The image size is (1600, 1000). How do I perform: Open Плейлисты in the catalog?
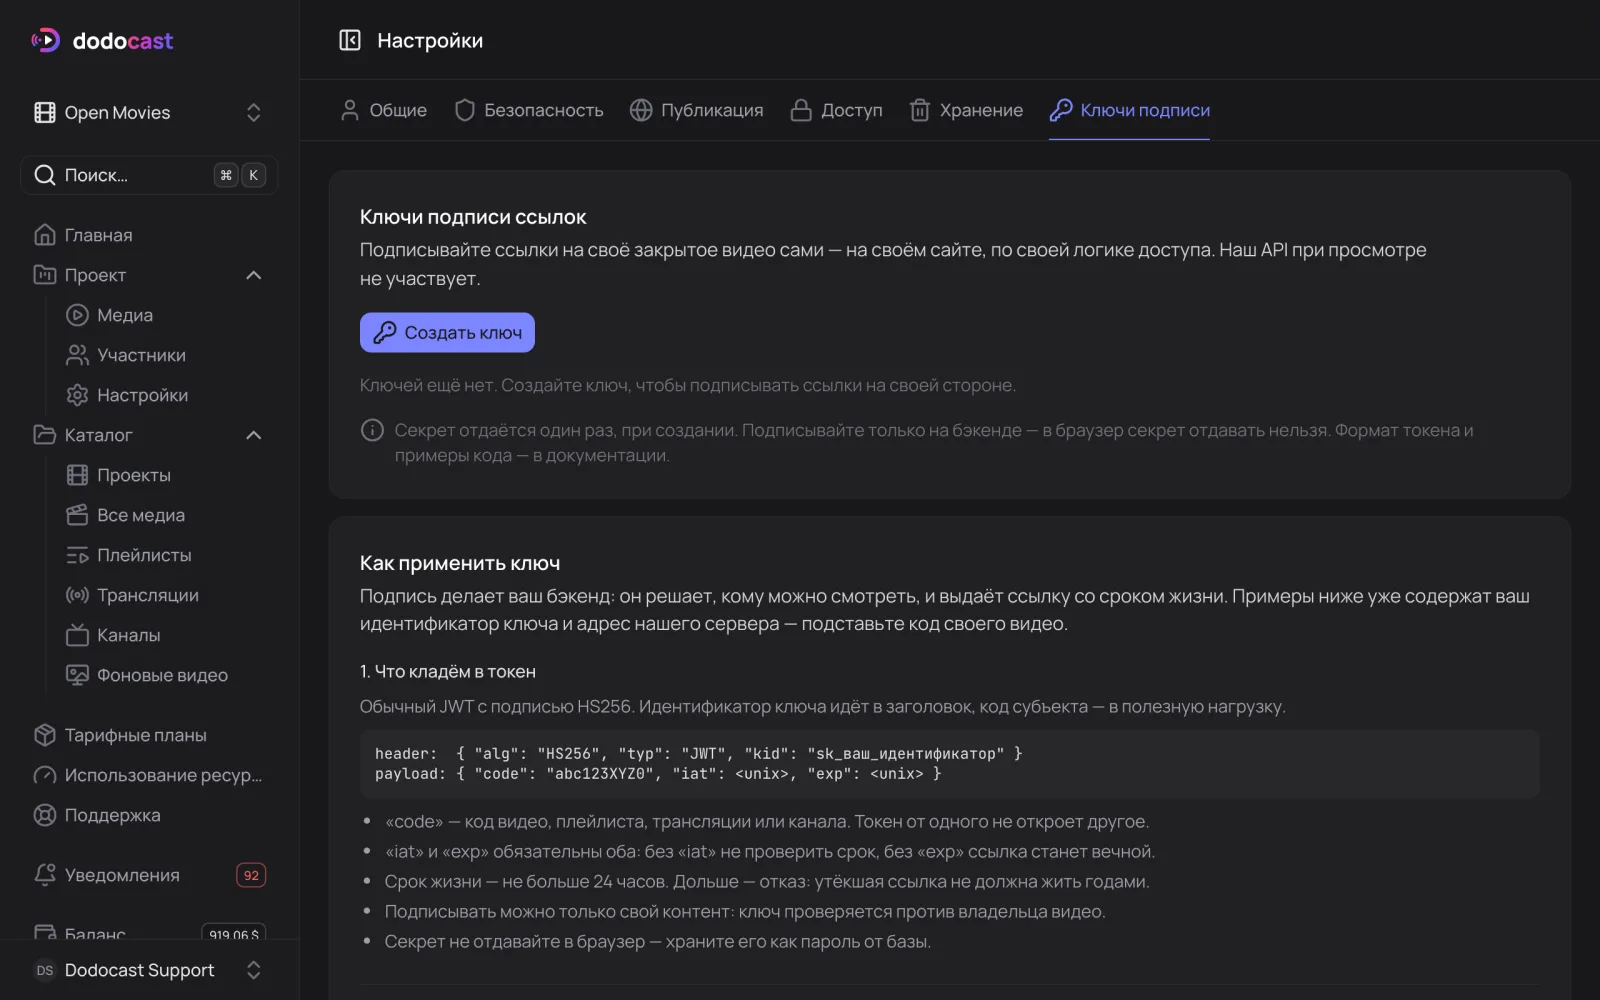point(144,555)
